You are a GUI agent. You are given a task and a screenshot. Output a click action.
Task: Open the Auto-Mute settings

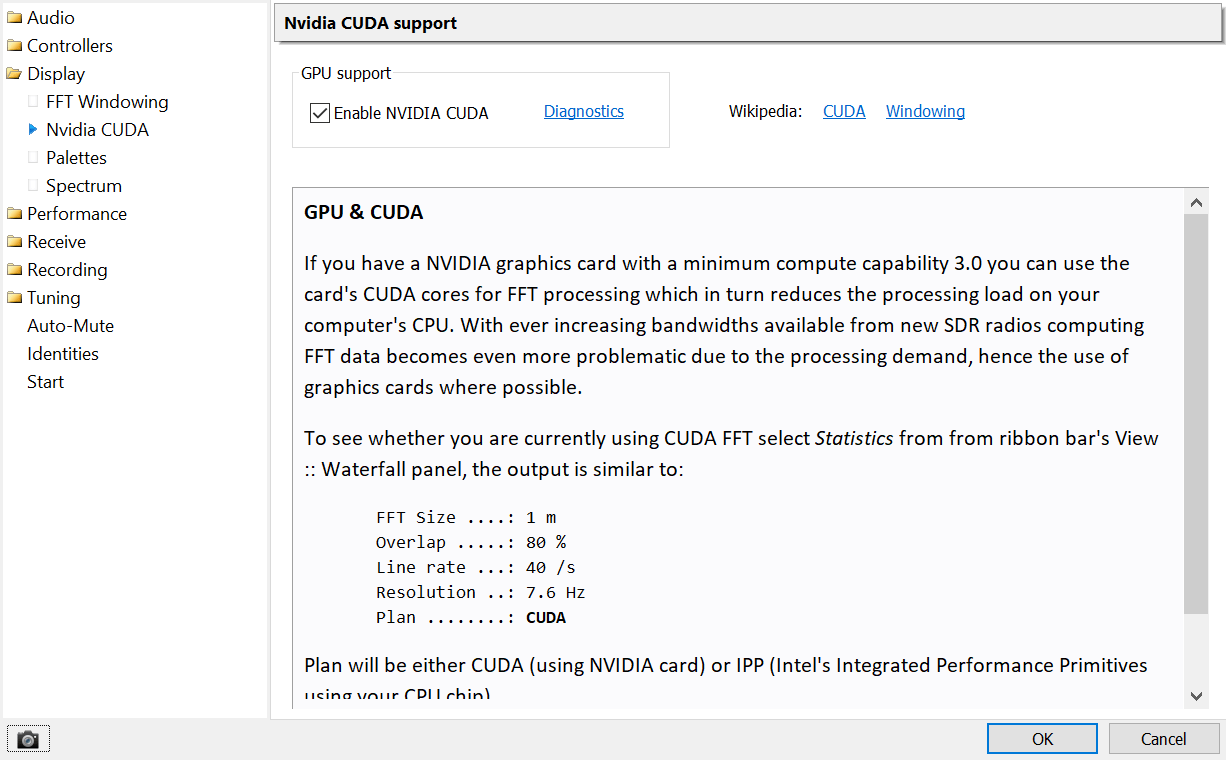[70, 326]
